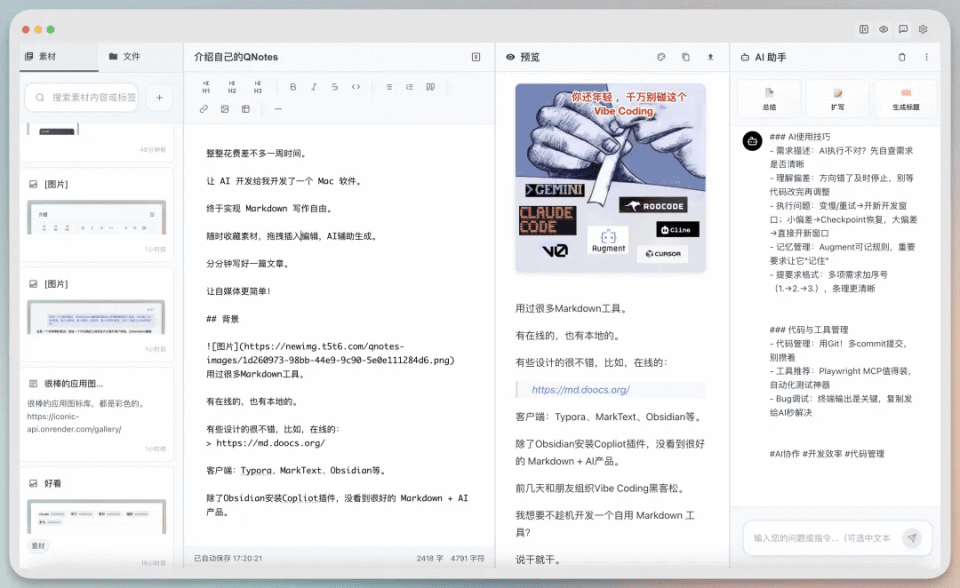Expand the editor with the fullscreen icon
960x588 pixels.
point(474,57)
